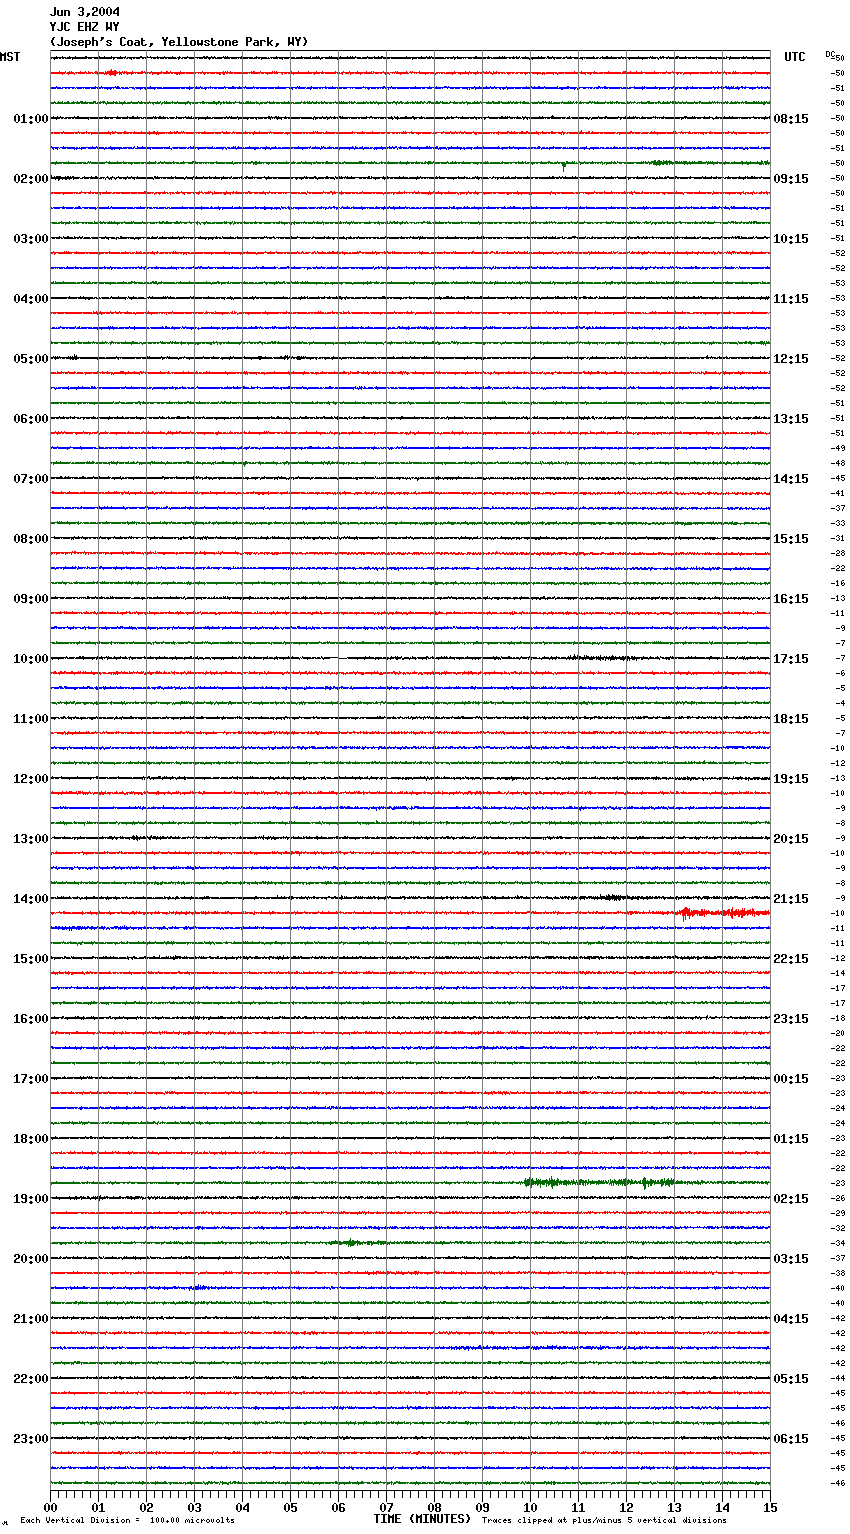Click the 'MST' column header
850x1534 pixels.
tap(10, 57)
